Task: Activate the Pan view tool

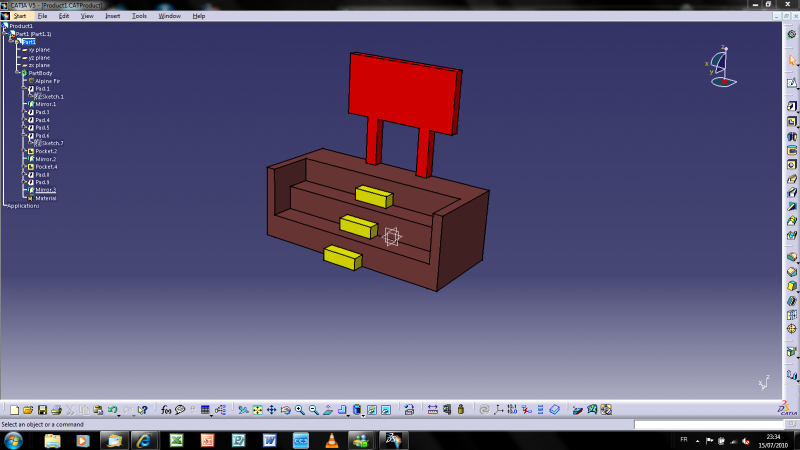Action: click(271, 410)
